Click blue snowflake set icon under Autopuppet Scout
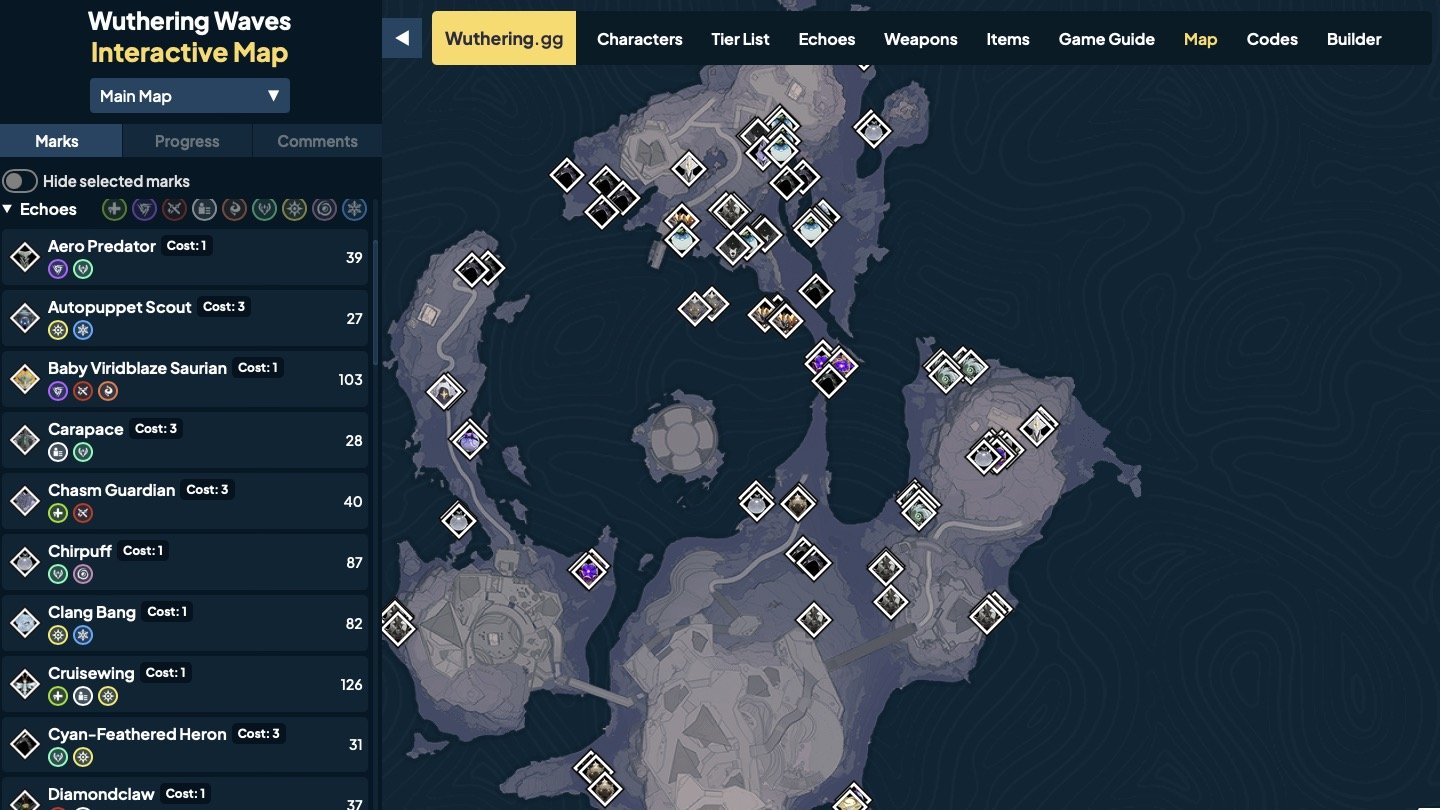The height and width of the screenshot is (810, 1440). pyautogui.click(x=83, y=330)
